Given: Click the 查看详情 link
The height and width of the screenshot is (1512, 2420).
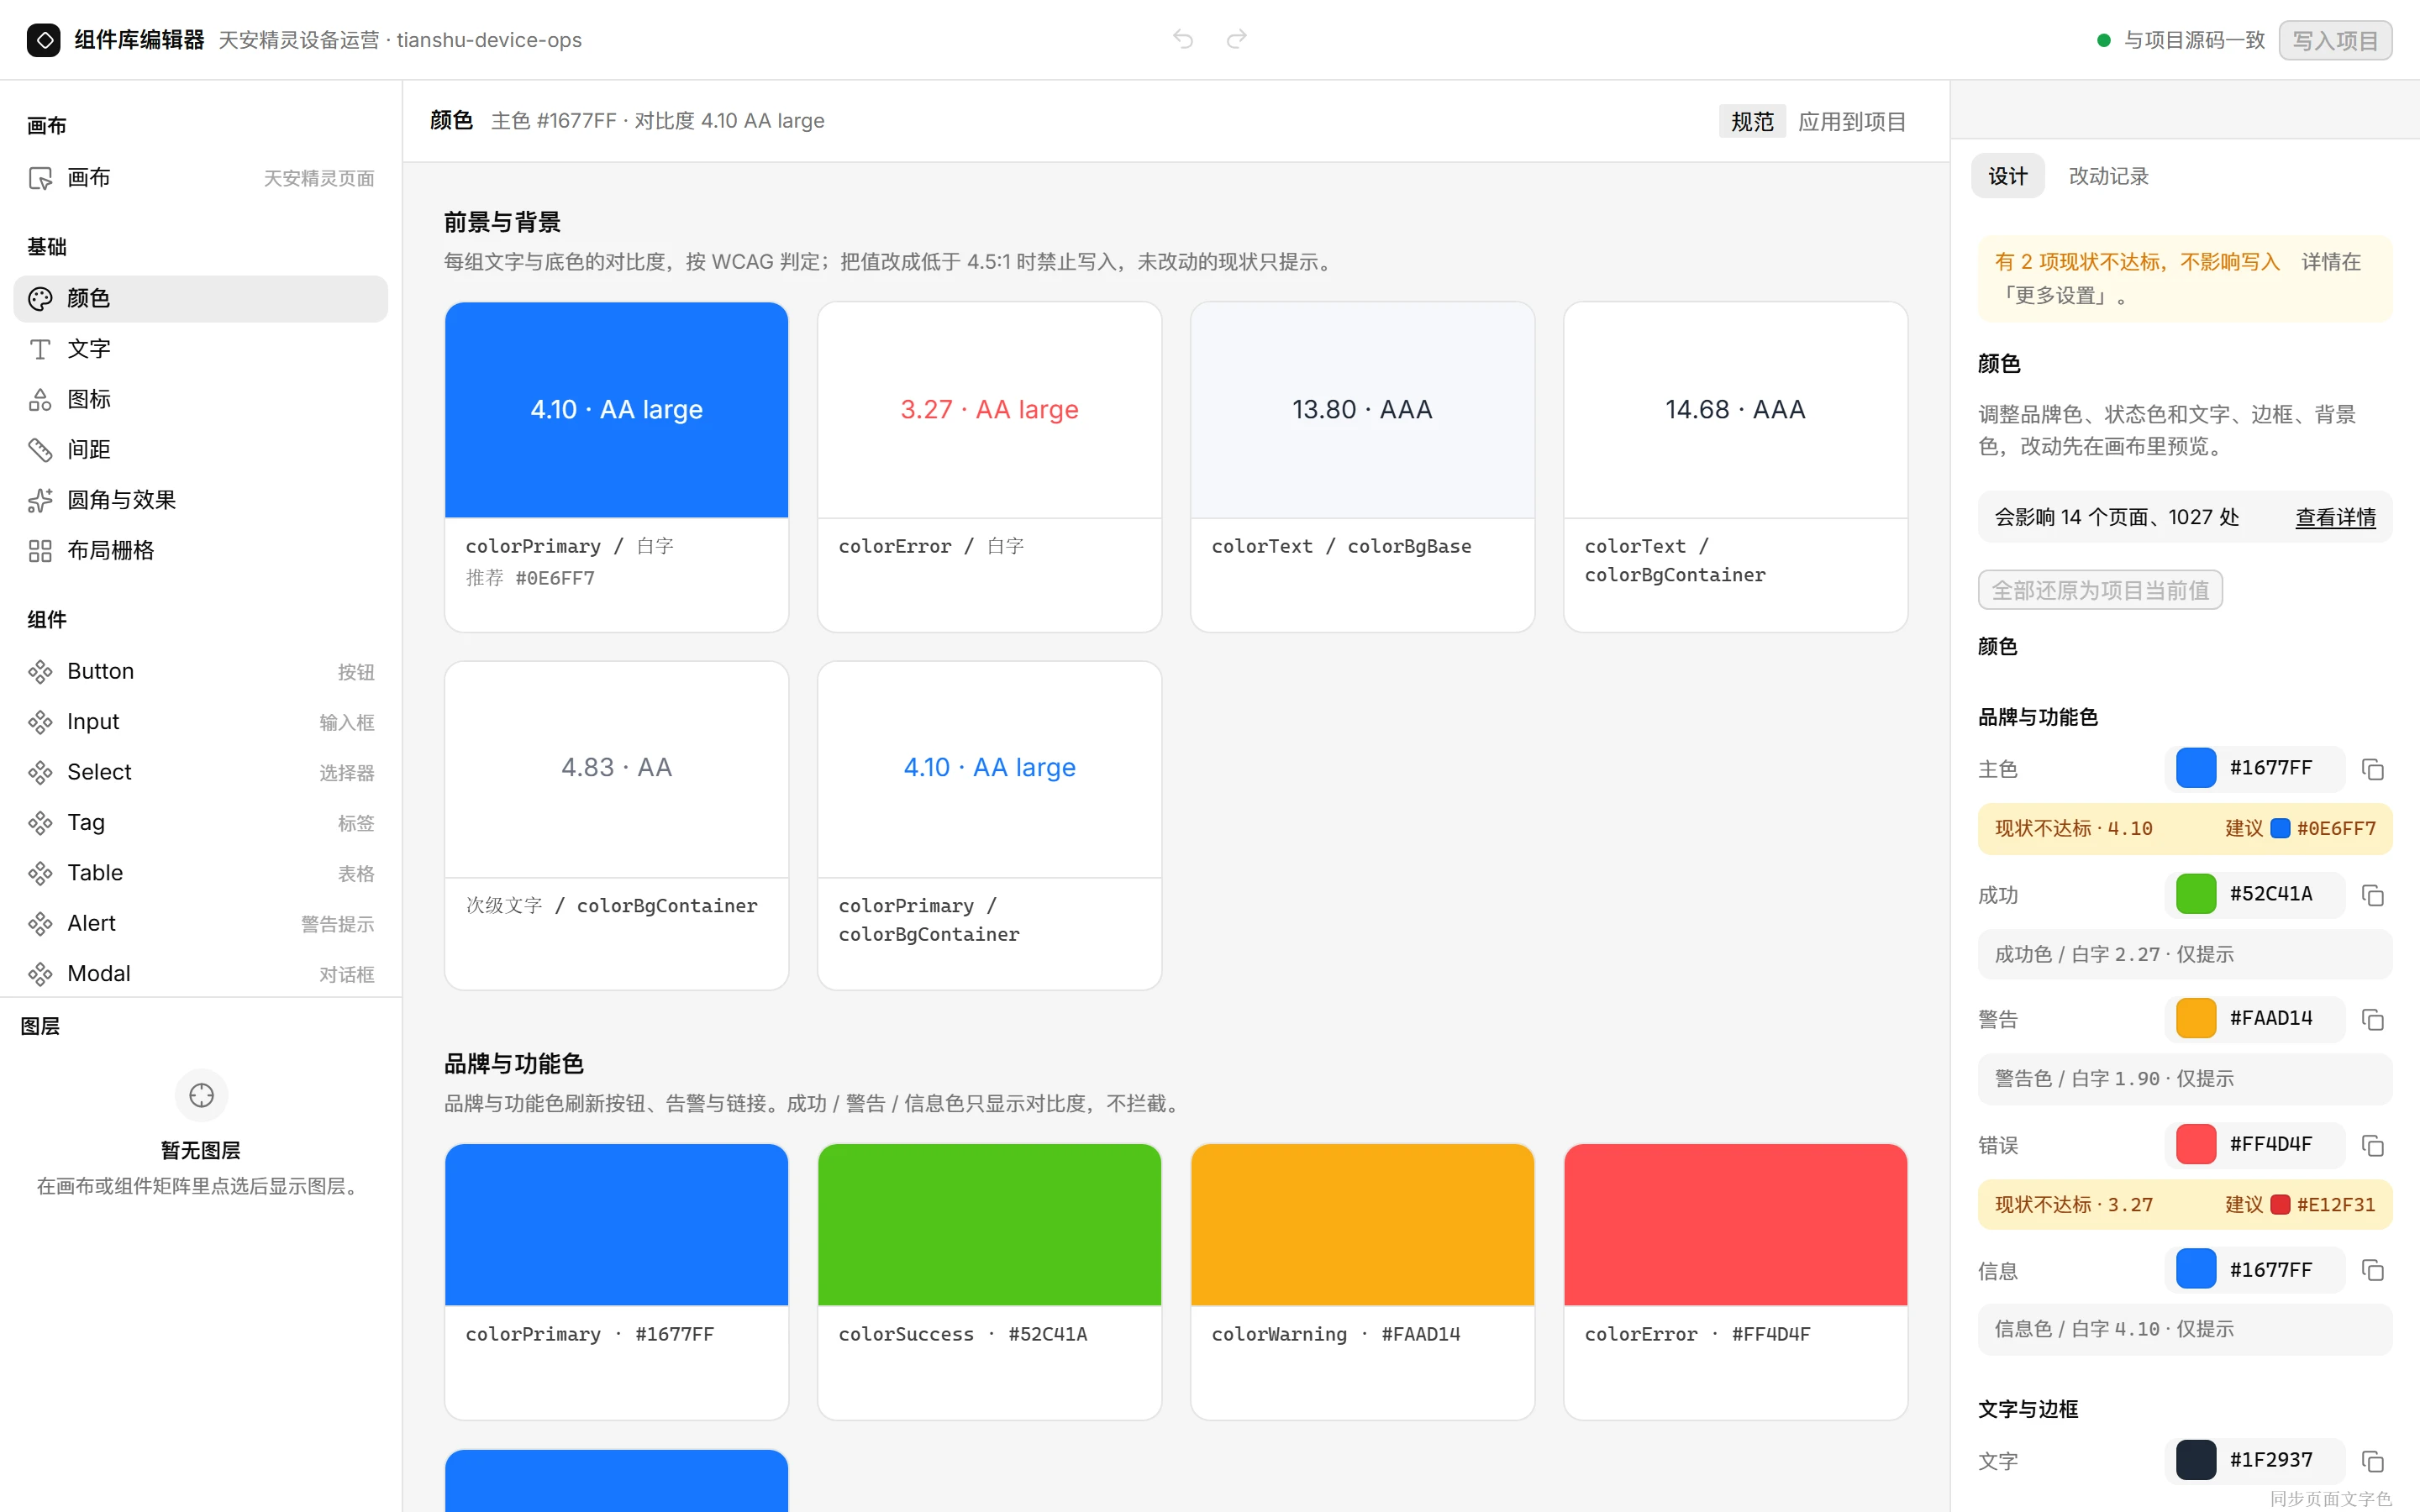Looking at the screenshot, I should pyautogui.click(x=2335, y=517).
